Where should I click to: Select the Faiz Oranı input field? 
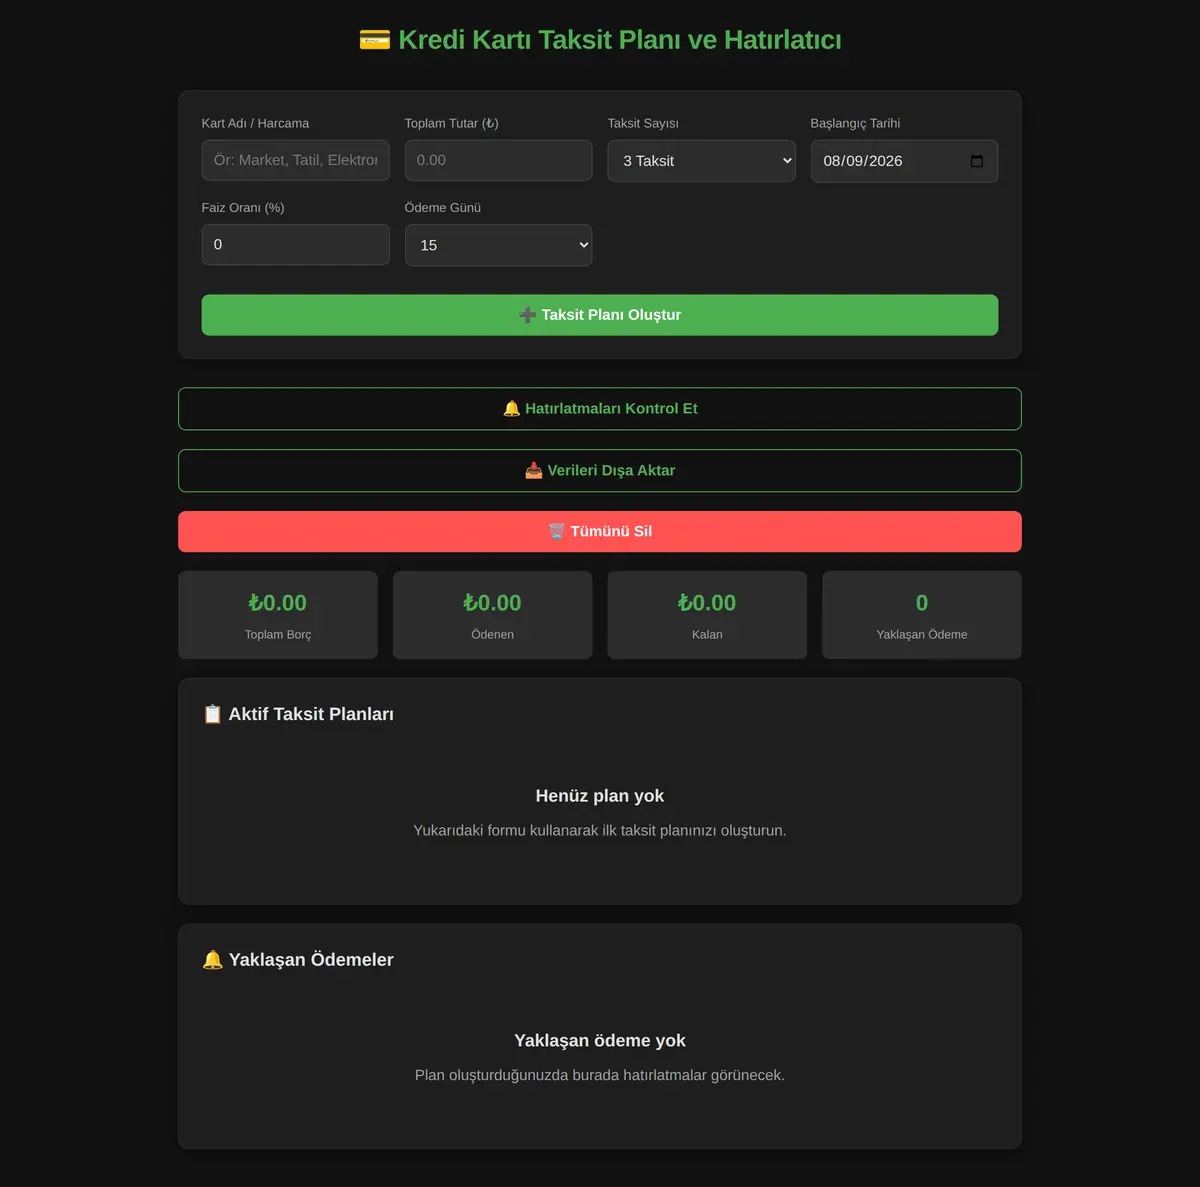pyautogui.click(x=295, y=245)
